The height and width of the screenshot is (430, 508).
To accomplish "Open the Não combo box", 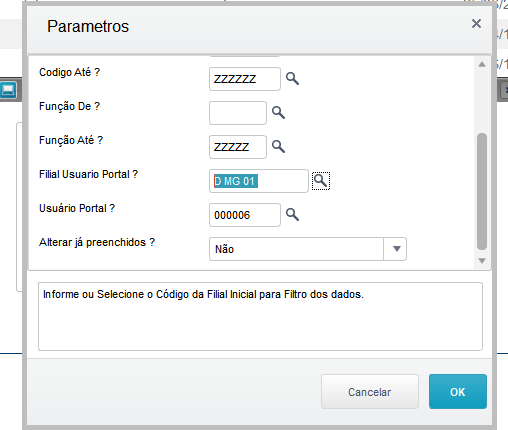I will pos(308,249).
